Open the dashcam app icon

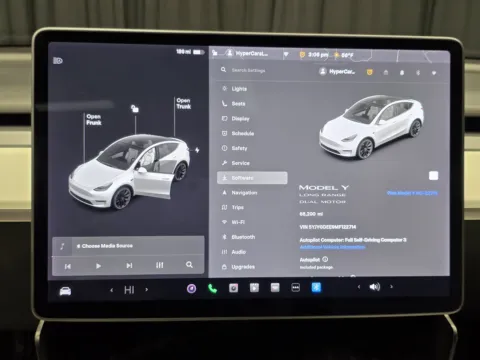click(x=233, y=288)
